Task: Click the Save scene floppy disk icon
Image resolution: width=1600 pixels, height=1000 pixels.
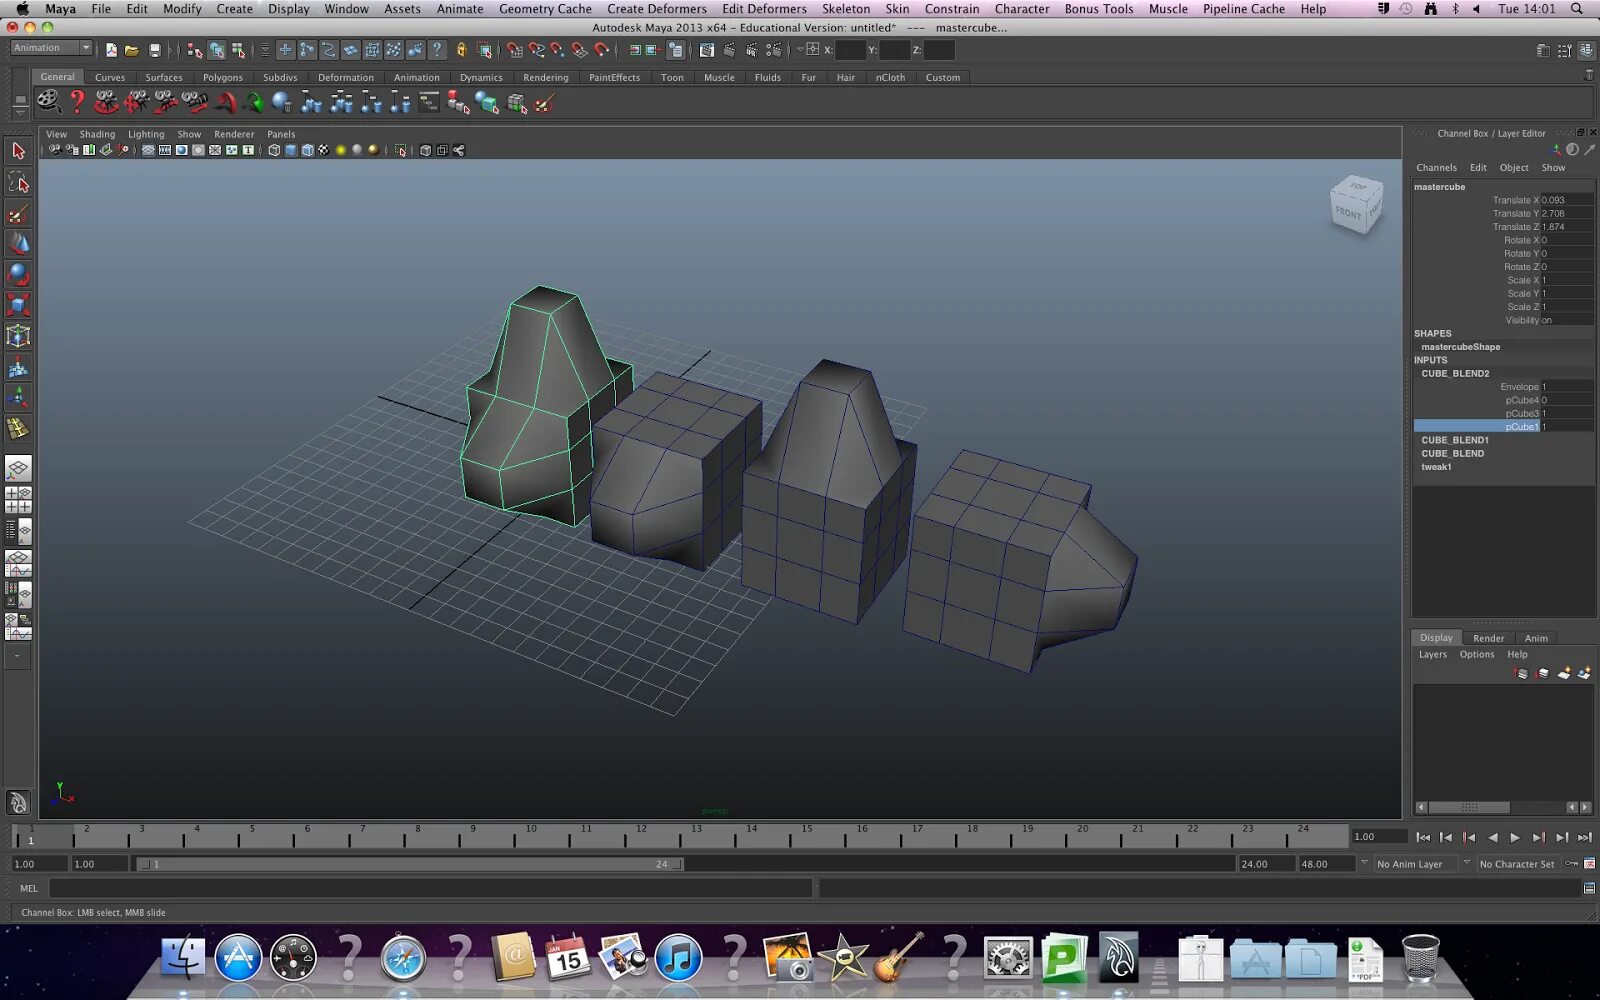Action: pos(155,50)
